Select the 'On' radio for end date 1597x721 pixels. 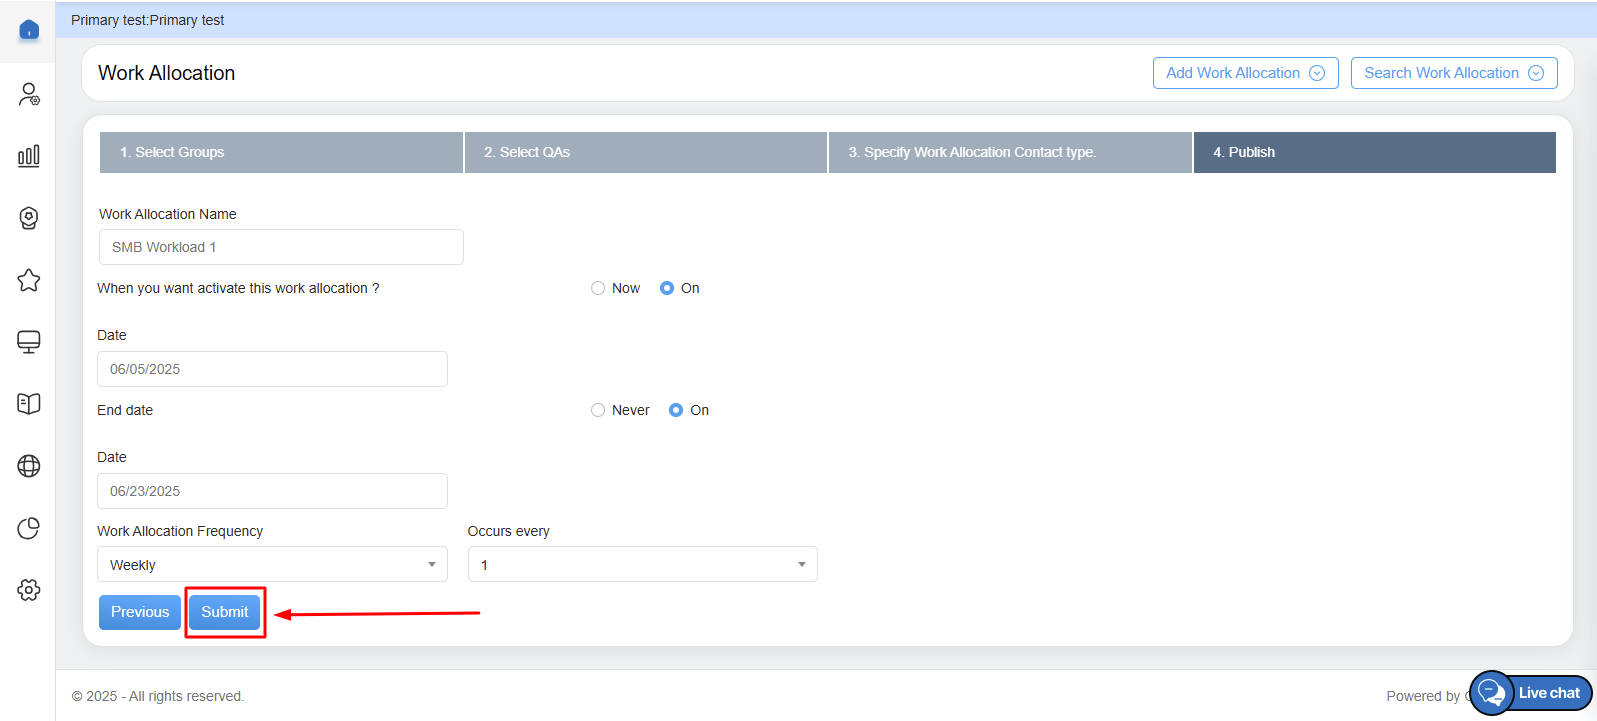[676, 410]
